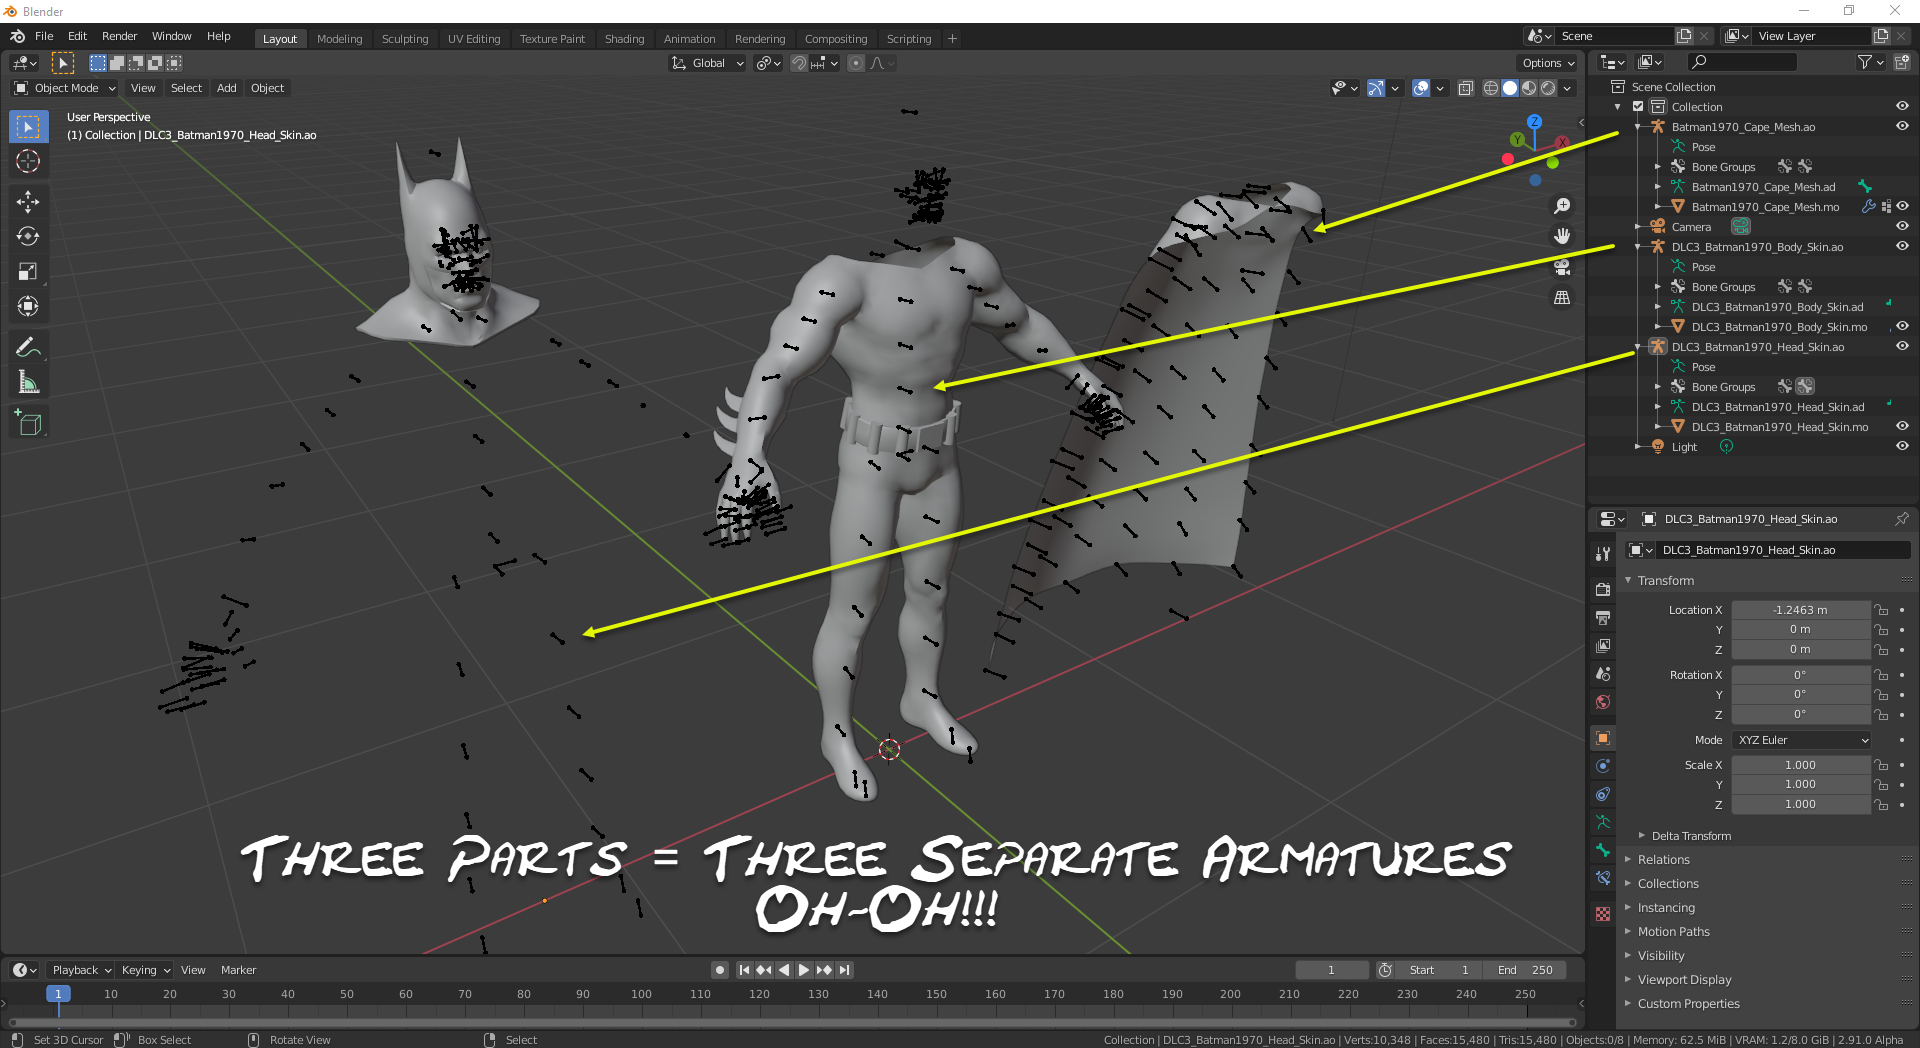Viewport: 1920px width, 1048px height.
Task: Expand the Motion Paths panel
Action: (1673, 932)
